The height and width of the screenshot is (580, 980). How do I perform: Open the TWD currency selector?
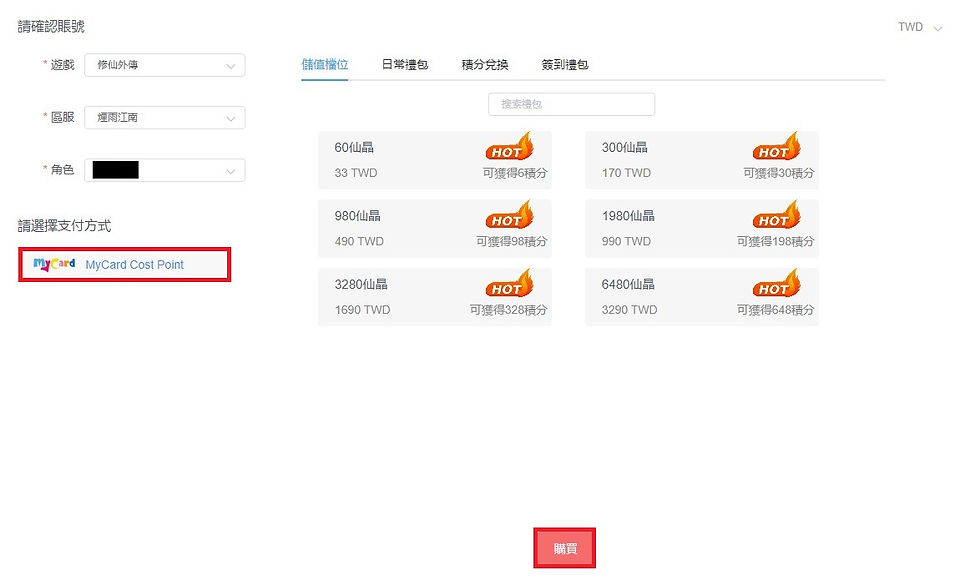(919, 28)
